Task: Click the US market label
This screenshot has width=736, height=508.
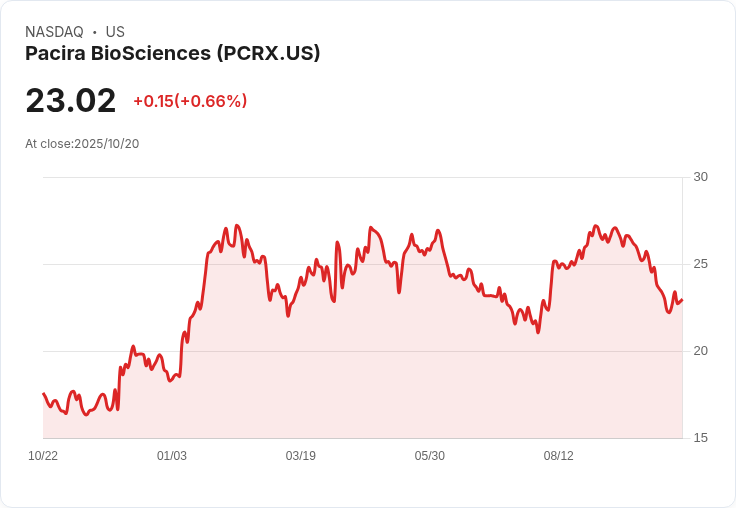Action: coord(115,32)
